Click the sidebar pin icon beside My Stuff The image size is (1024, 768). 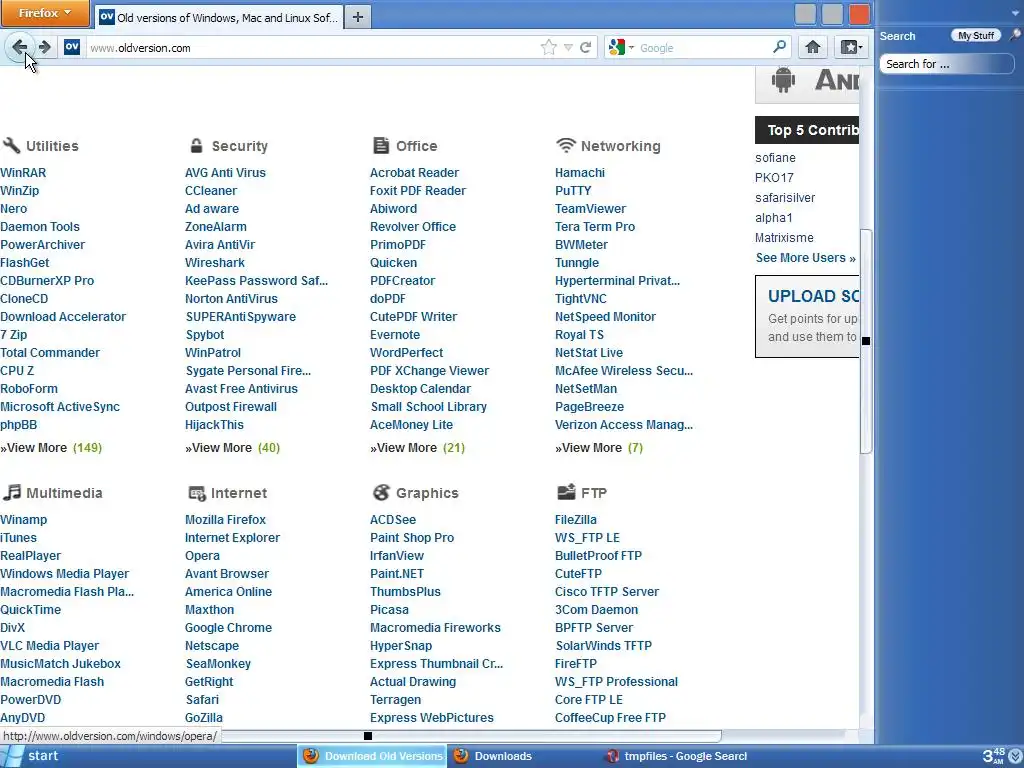[1016, 35]
